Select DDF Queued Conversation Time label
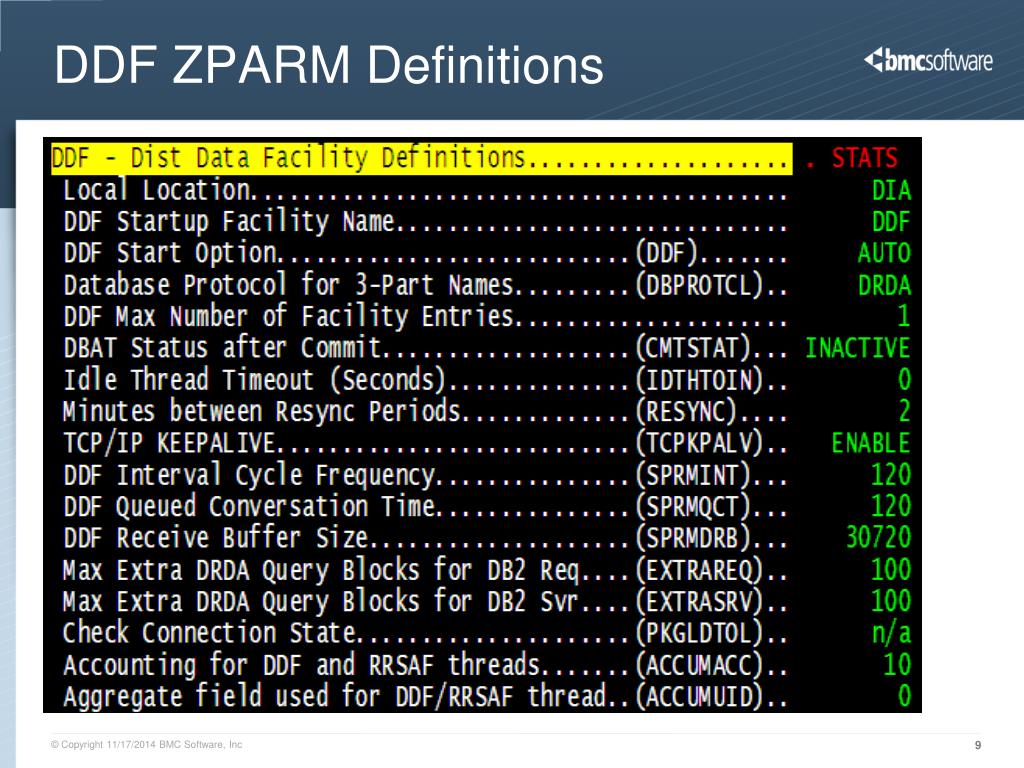 249,506
